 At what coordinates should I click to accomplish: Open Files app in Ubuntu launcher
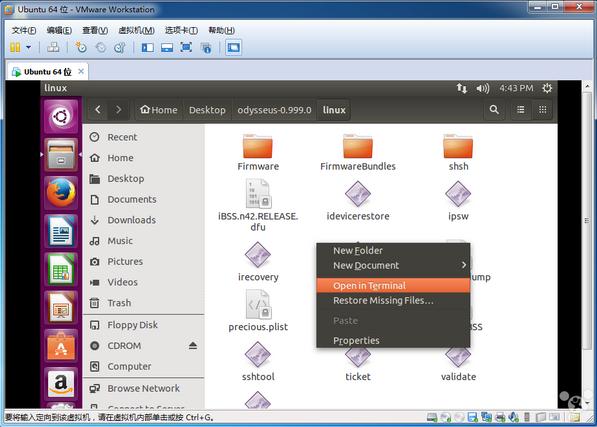click(x=61, y=154)
